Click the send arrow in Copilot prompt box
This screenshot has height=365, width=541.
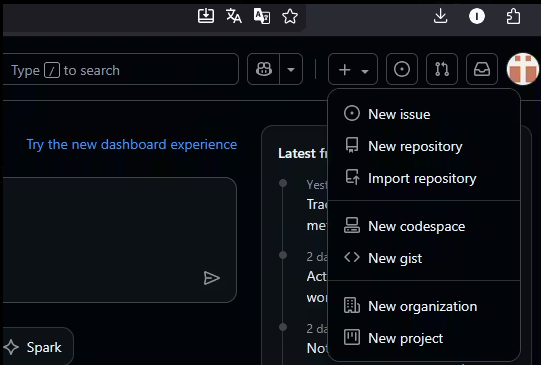[212, 278]
